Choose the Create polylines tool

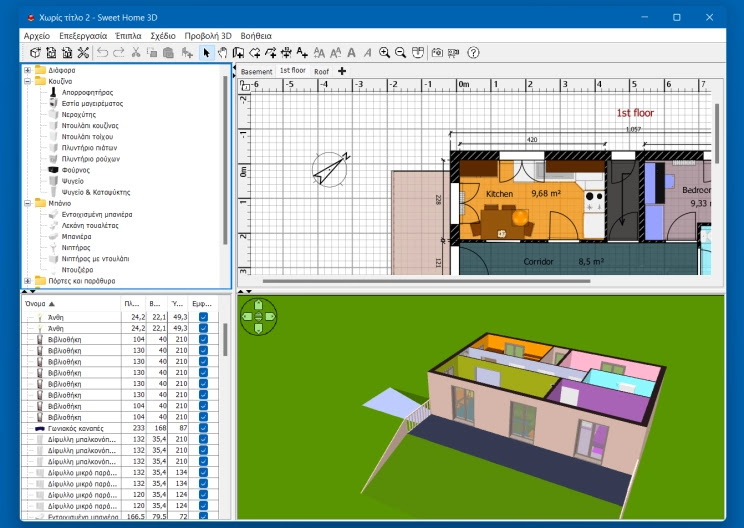click(x=270, y=53)
